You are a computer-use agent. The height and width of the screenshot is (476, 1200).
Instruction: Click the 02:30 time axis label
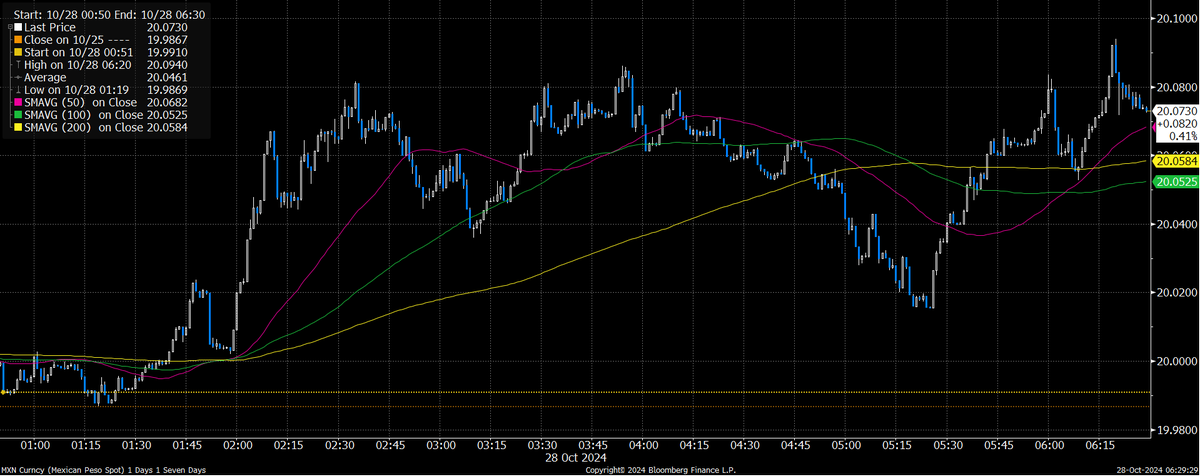[x=339, y=444]
